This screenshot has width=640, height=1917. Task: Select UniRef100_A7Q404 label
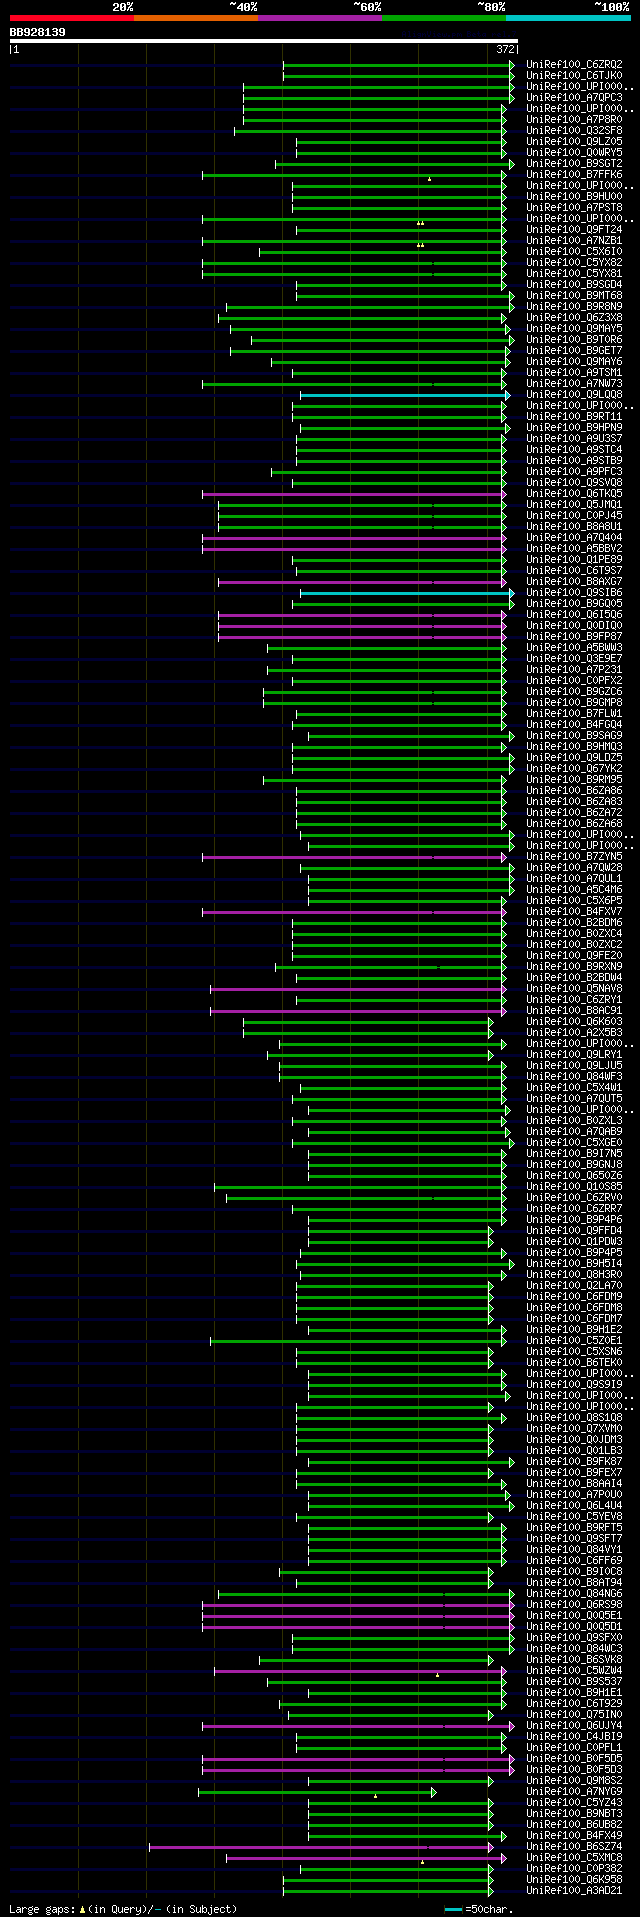point(574,538)
